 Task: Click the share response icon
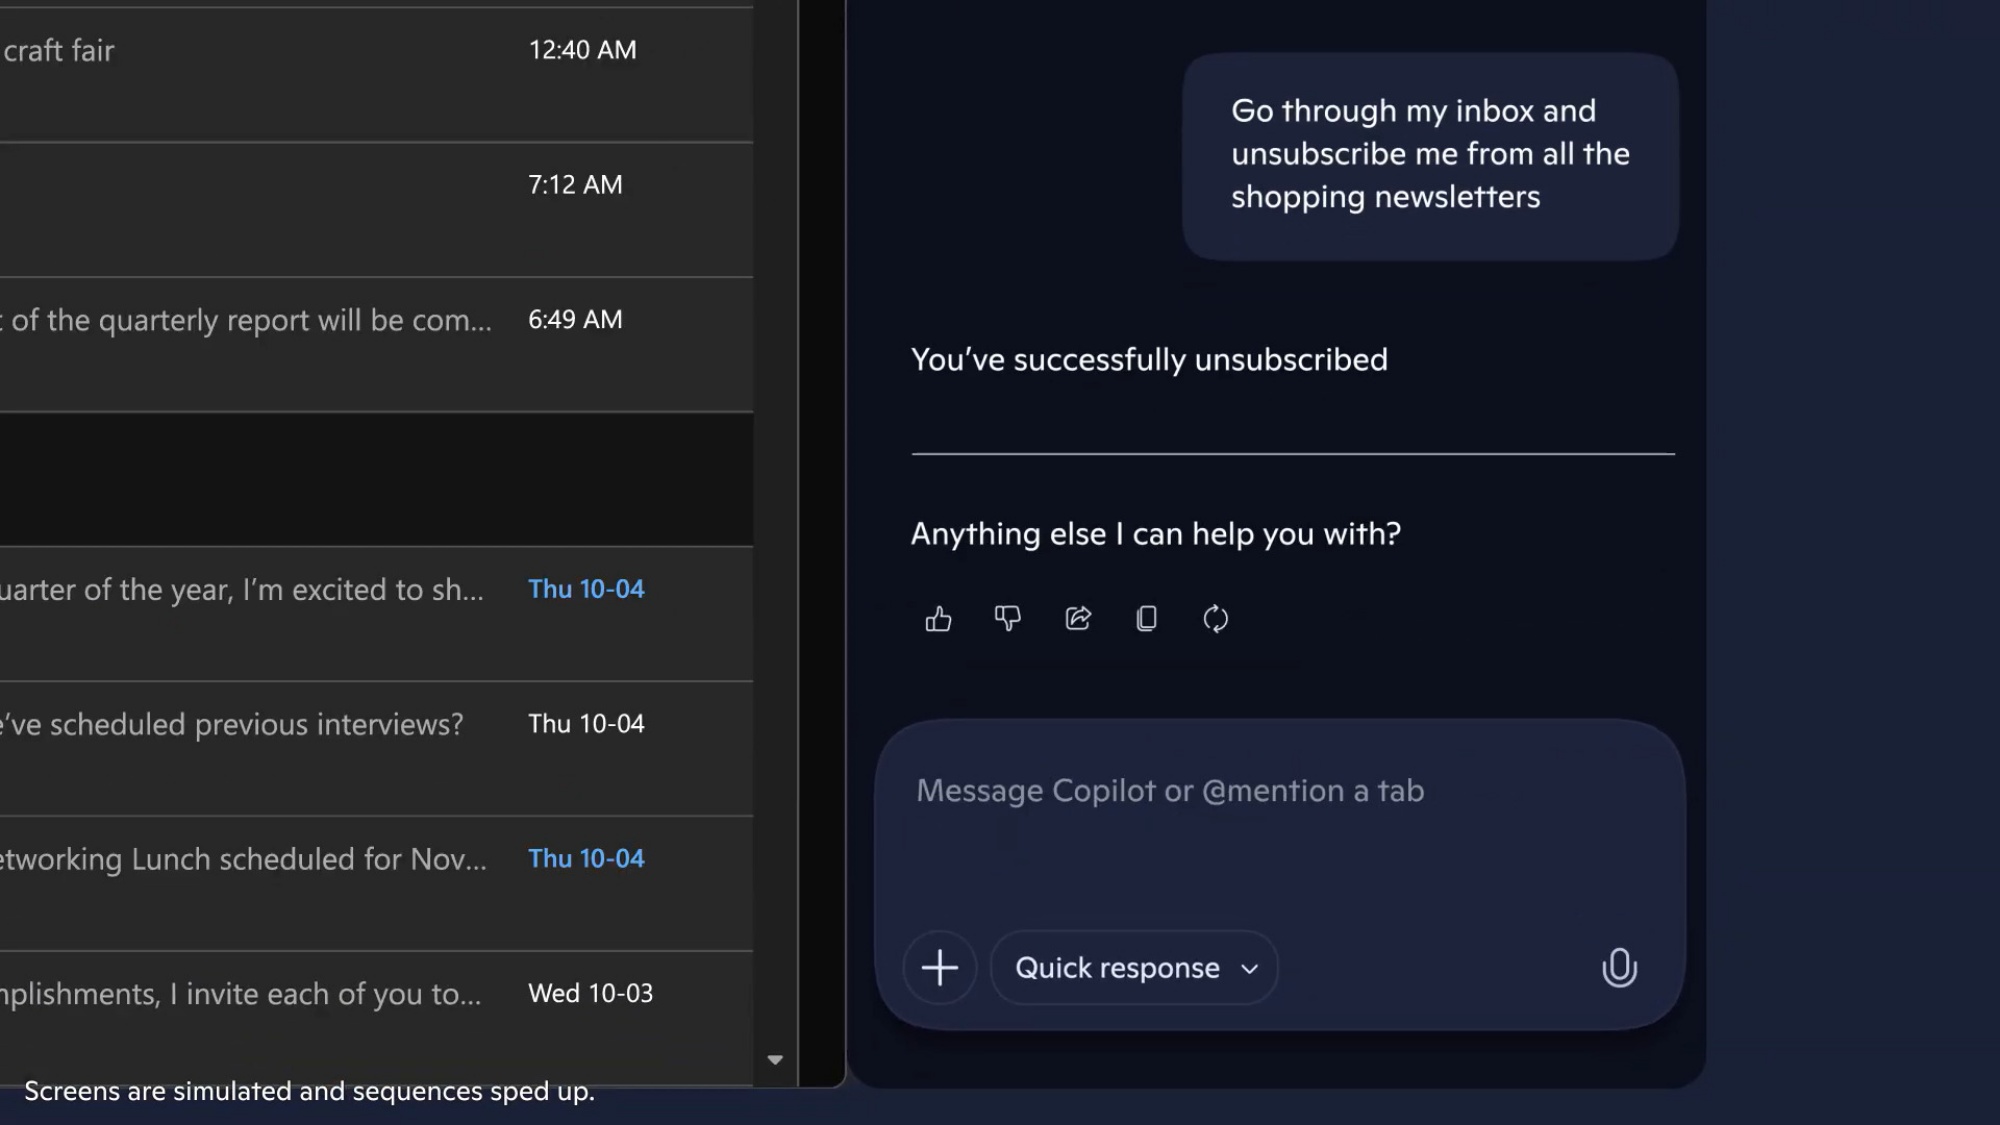[1078, 619]
